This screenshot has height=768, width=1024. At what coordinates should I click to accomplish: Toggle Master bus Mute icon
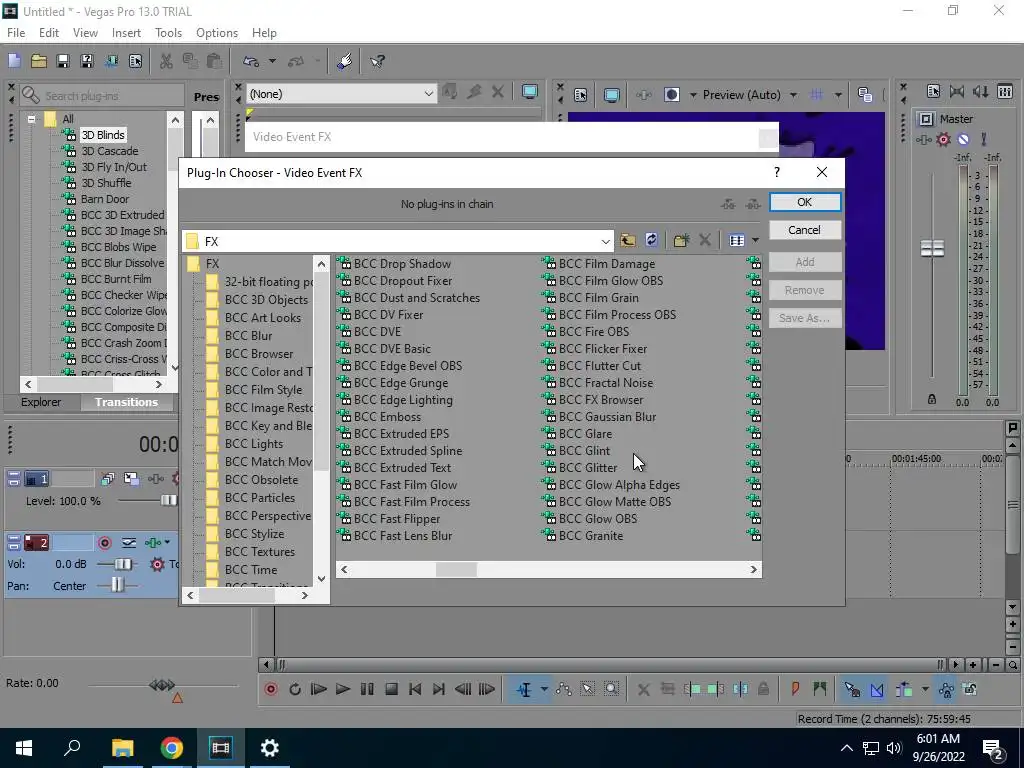(x=963, y=139)
